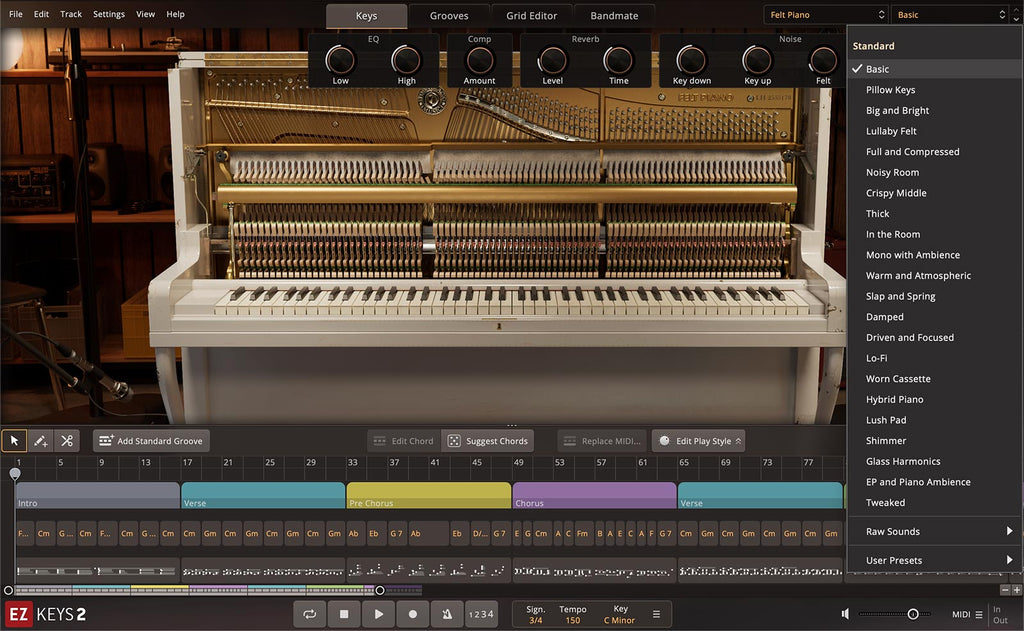This screenshot has height=631, width=1024.
Task: Select the Fm chord block
Action: pos(583,534)
